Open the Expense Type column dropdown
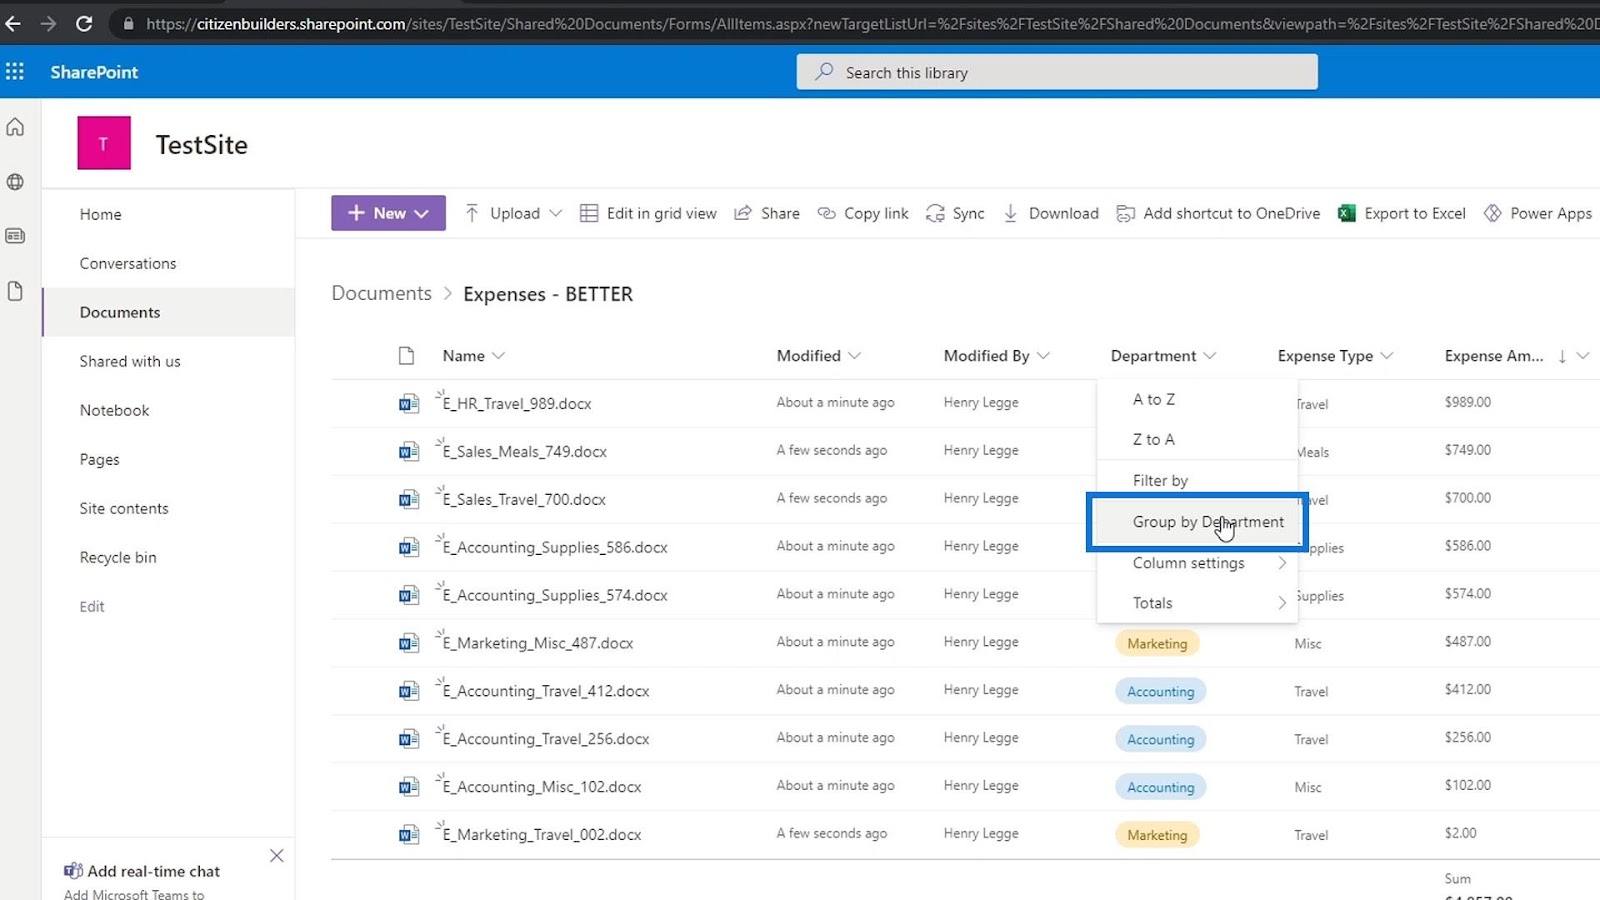This screenshot has width=1600, height=900. (x=1386, y=356)
